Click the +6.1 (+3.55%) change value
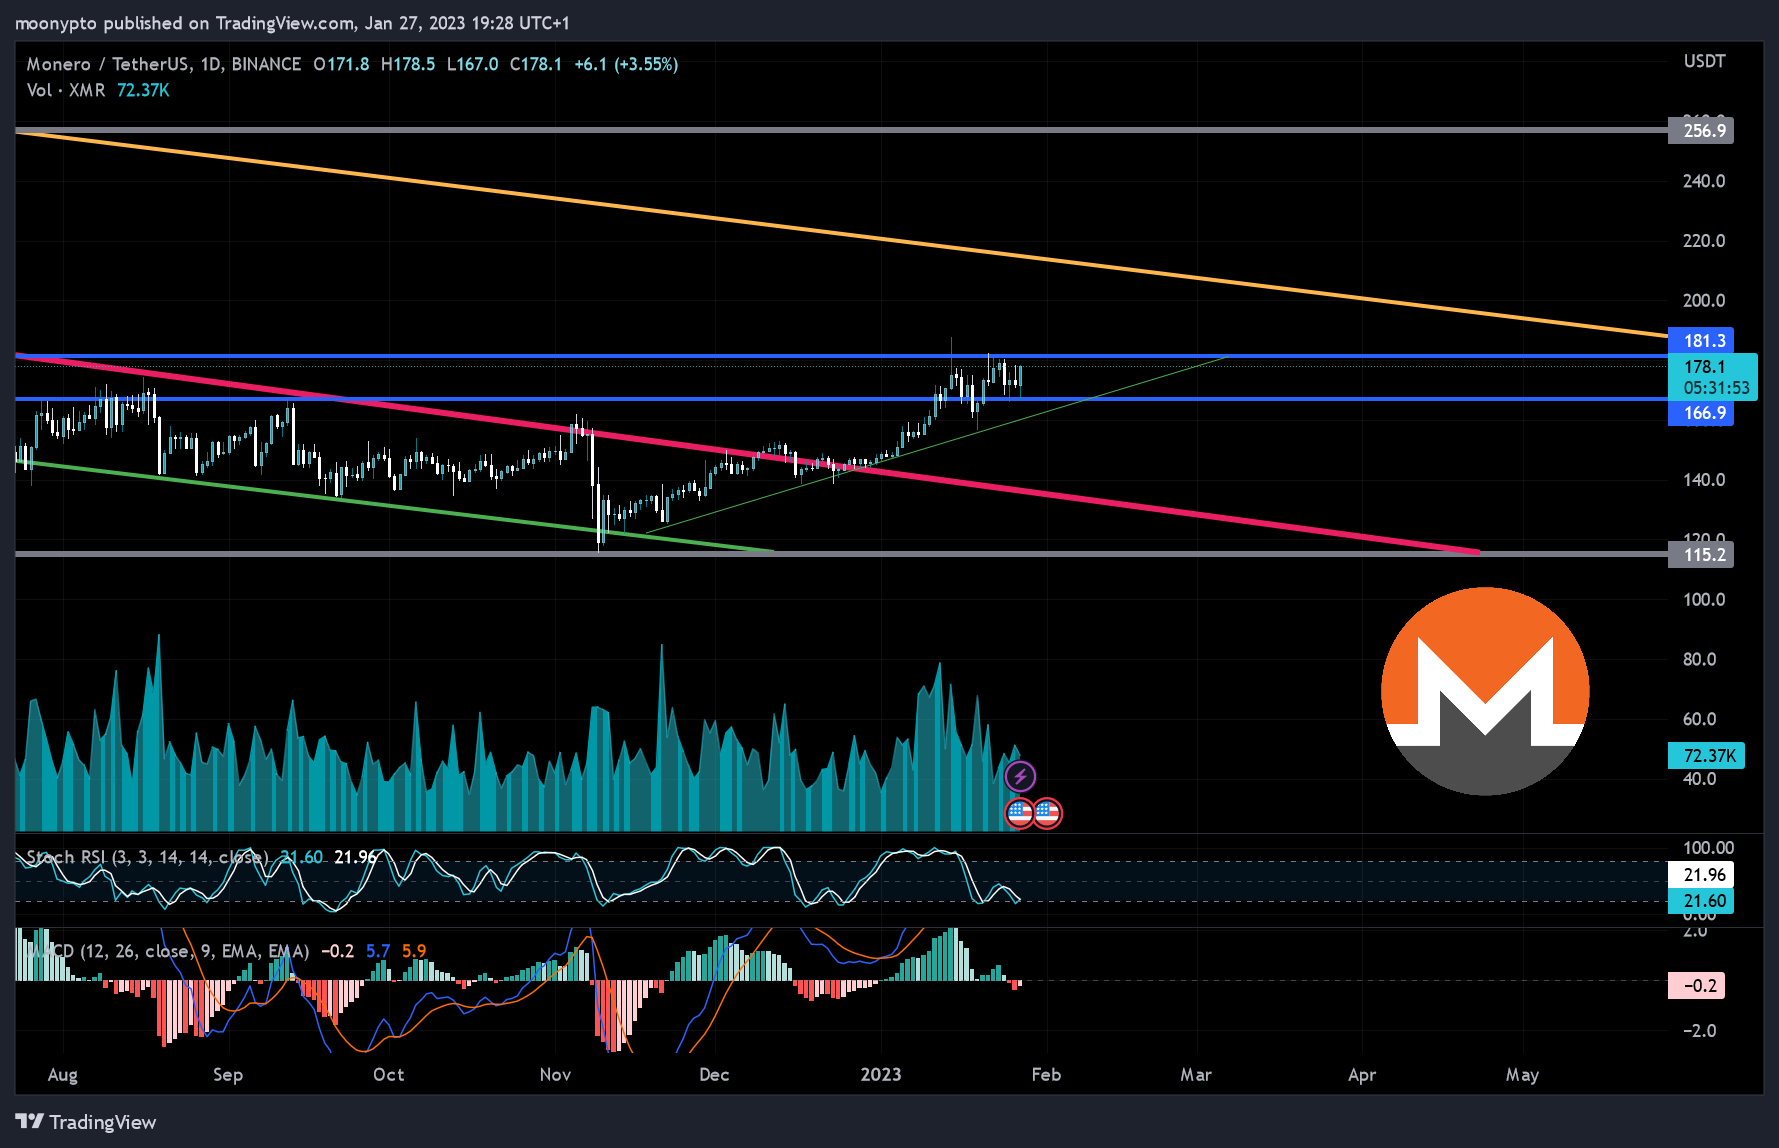This screenshot has width=1779, height=1148. [x=626, y=64]
